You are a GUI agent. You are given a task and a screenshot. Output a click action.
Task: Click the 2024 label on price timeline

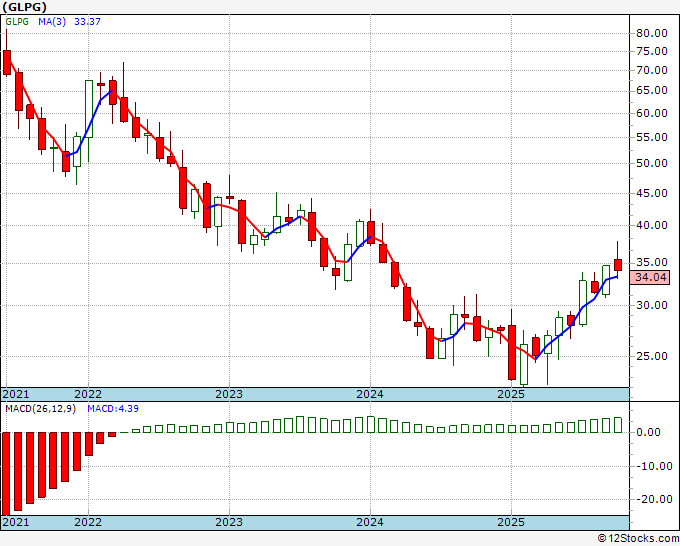click(370, 394)
